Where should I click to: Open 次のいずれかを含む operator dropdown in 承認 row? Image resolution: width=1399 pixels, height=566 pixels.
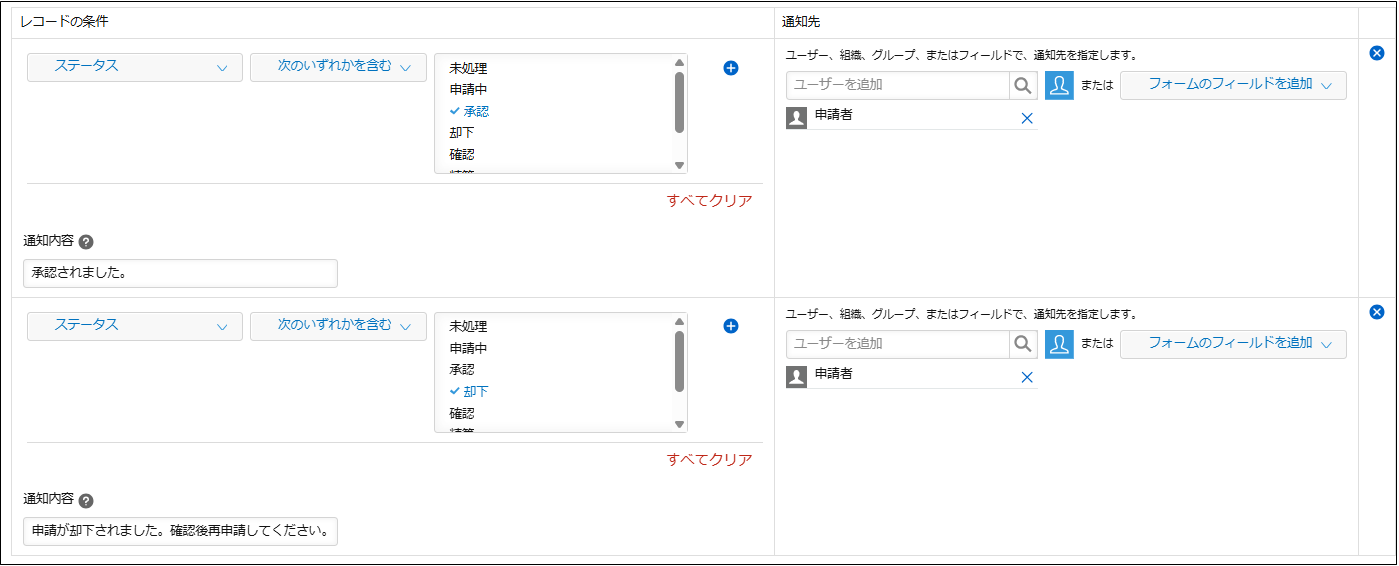coord(338,67)
